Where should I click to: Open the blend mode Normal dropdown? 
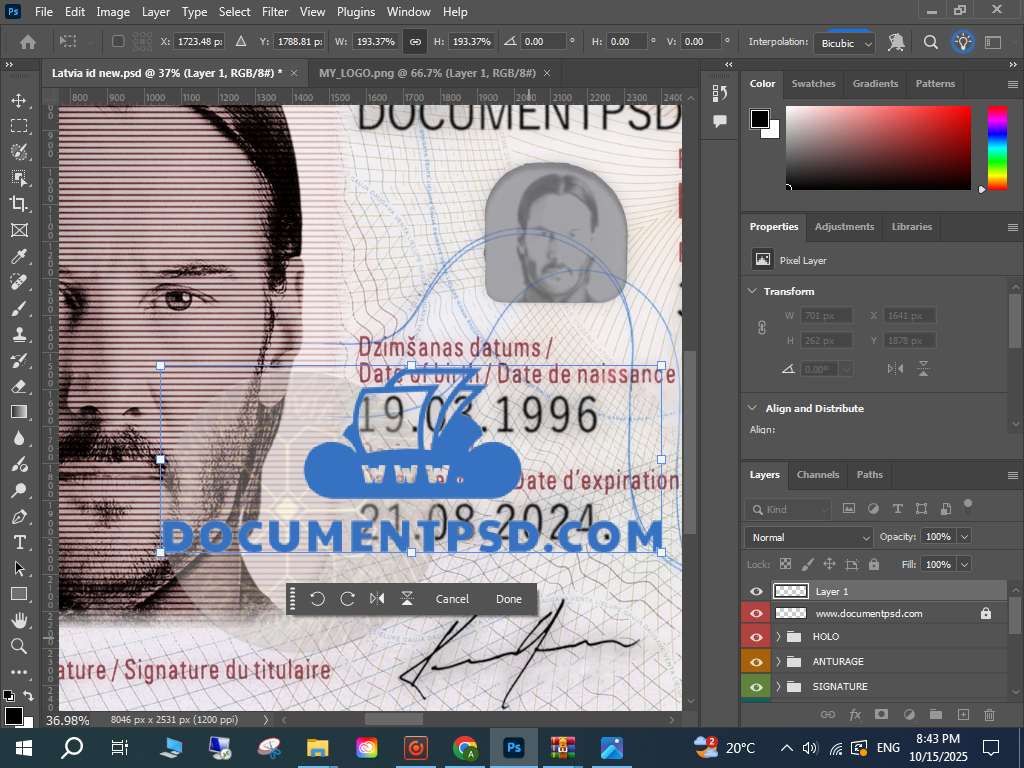tap(810, 537)
